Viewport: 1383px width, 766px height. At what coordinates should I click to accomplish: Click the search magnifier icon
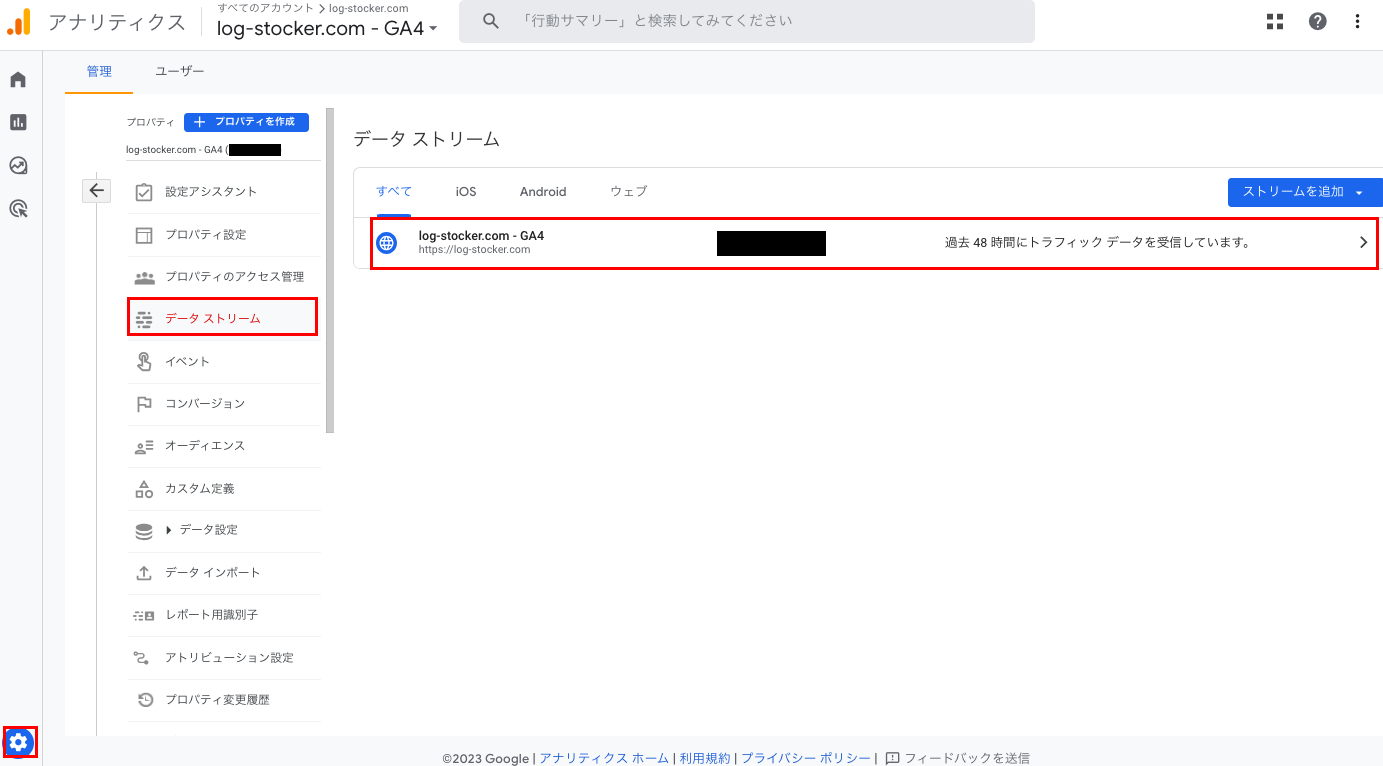pos(490,21)
